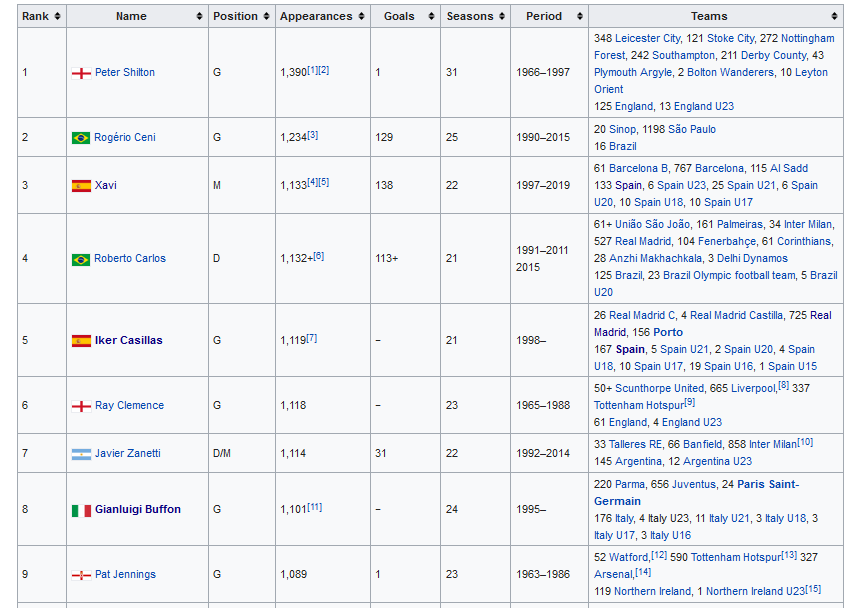850x608 pixels.
Task: Open Palmeiras team link
Action: coord(739,224)
